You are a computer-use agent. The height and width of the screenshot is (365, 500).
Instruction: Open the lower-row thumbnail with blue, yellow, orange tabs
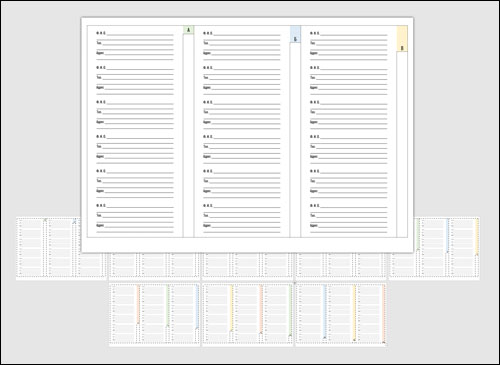341,314
